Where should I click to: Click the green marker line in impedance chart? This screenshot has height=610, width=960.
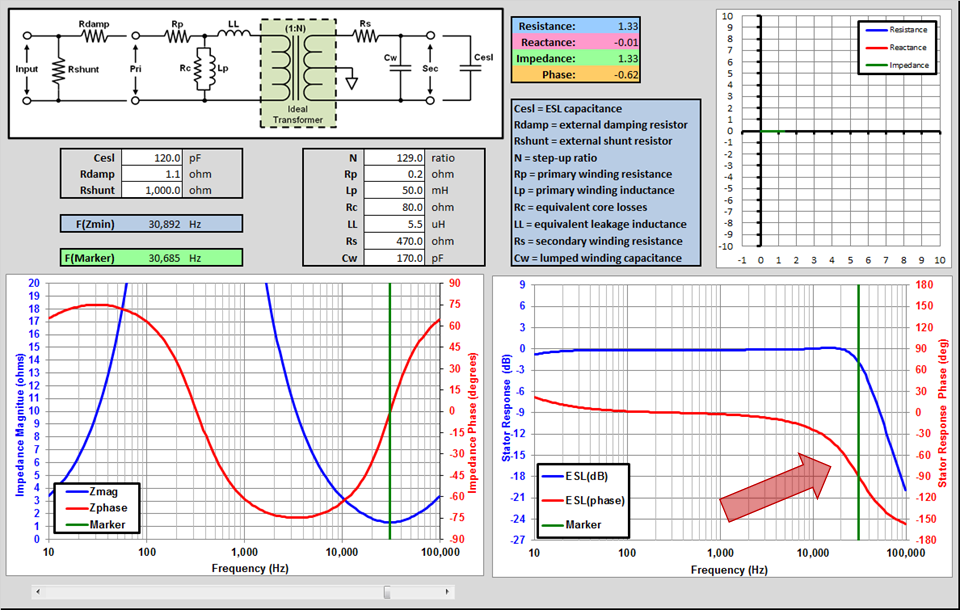[x=389, y=410]
